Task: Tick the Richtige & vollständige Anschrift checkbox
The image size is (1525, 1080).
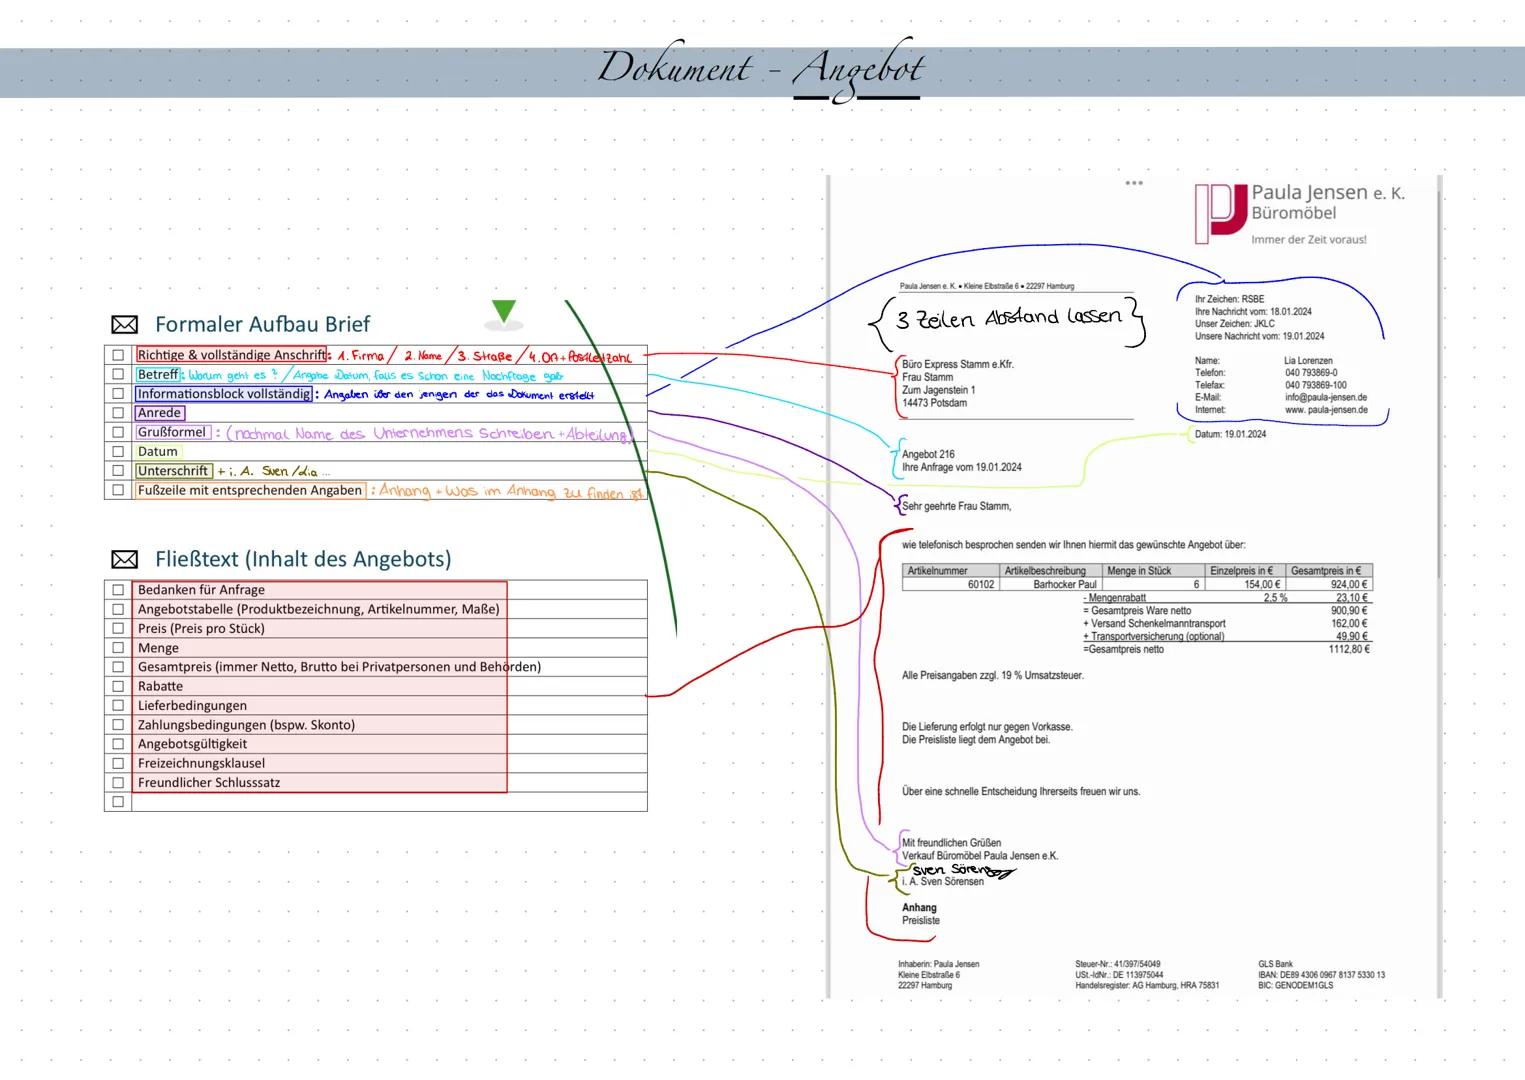Action: pos(118,355)
